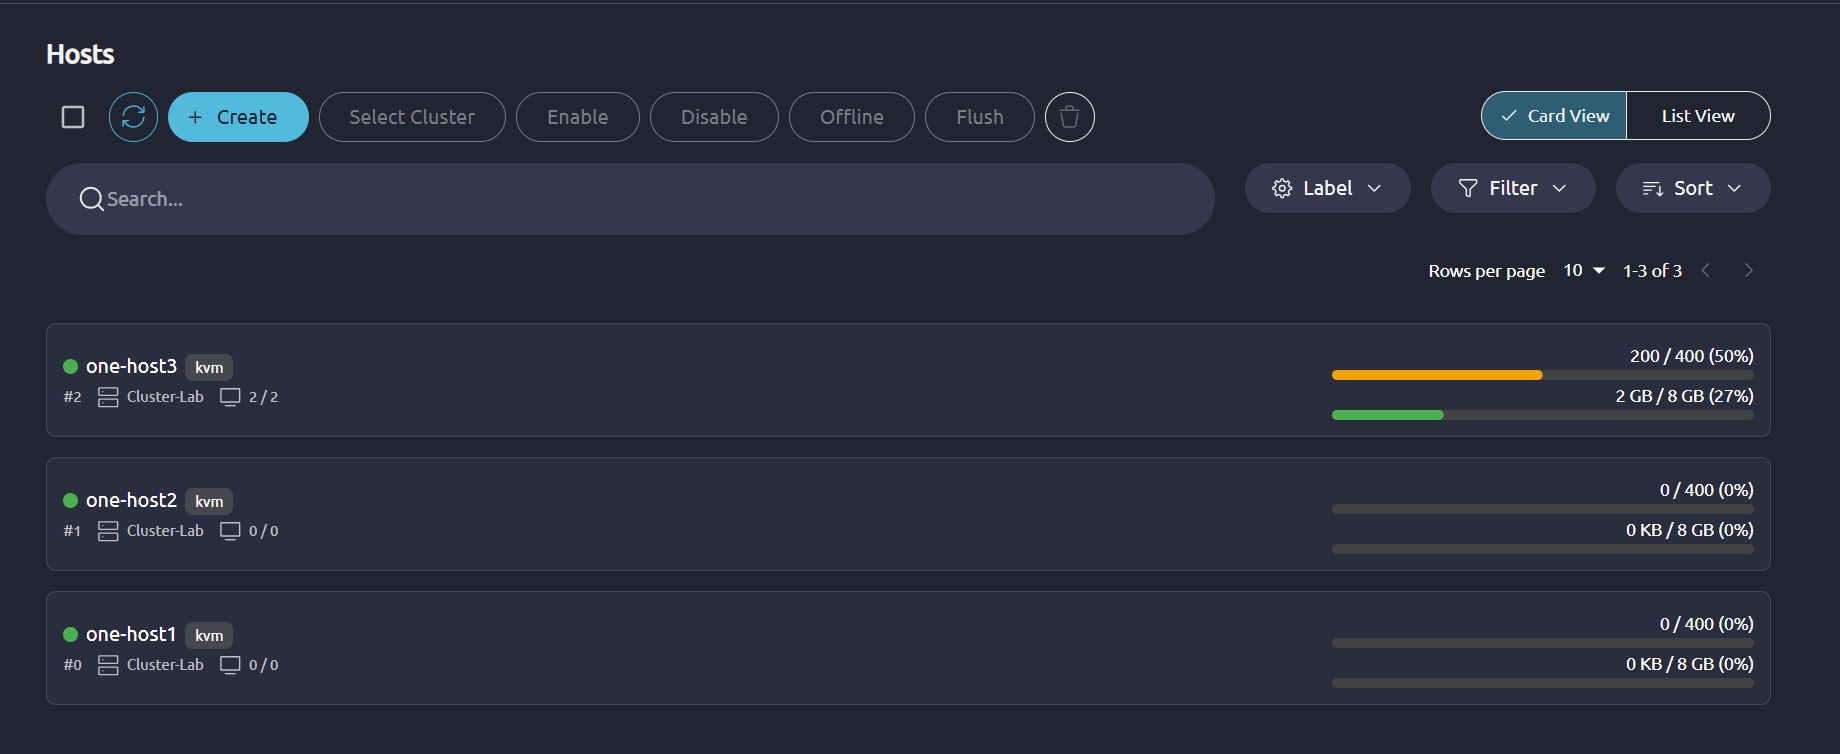Open the Sort dropdown
This screenshot has height=754, width=1840.
click(x=1692, y=188)
